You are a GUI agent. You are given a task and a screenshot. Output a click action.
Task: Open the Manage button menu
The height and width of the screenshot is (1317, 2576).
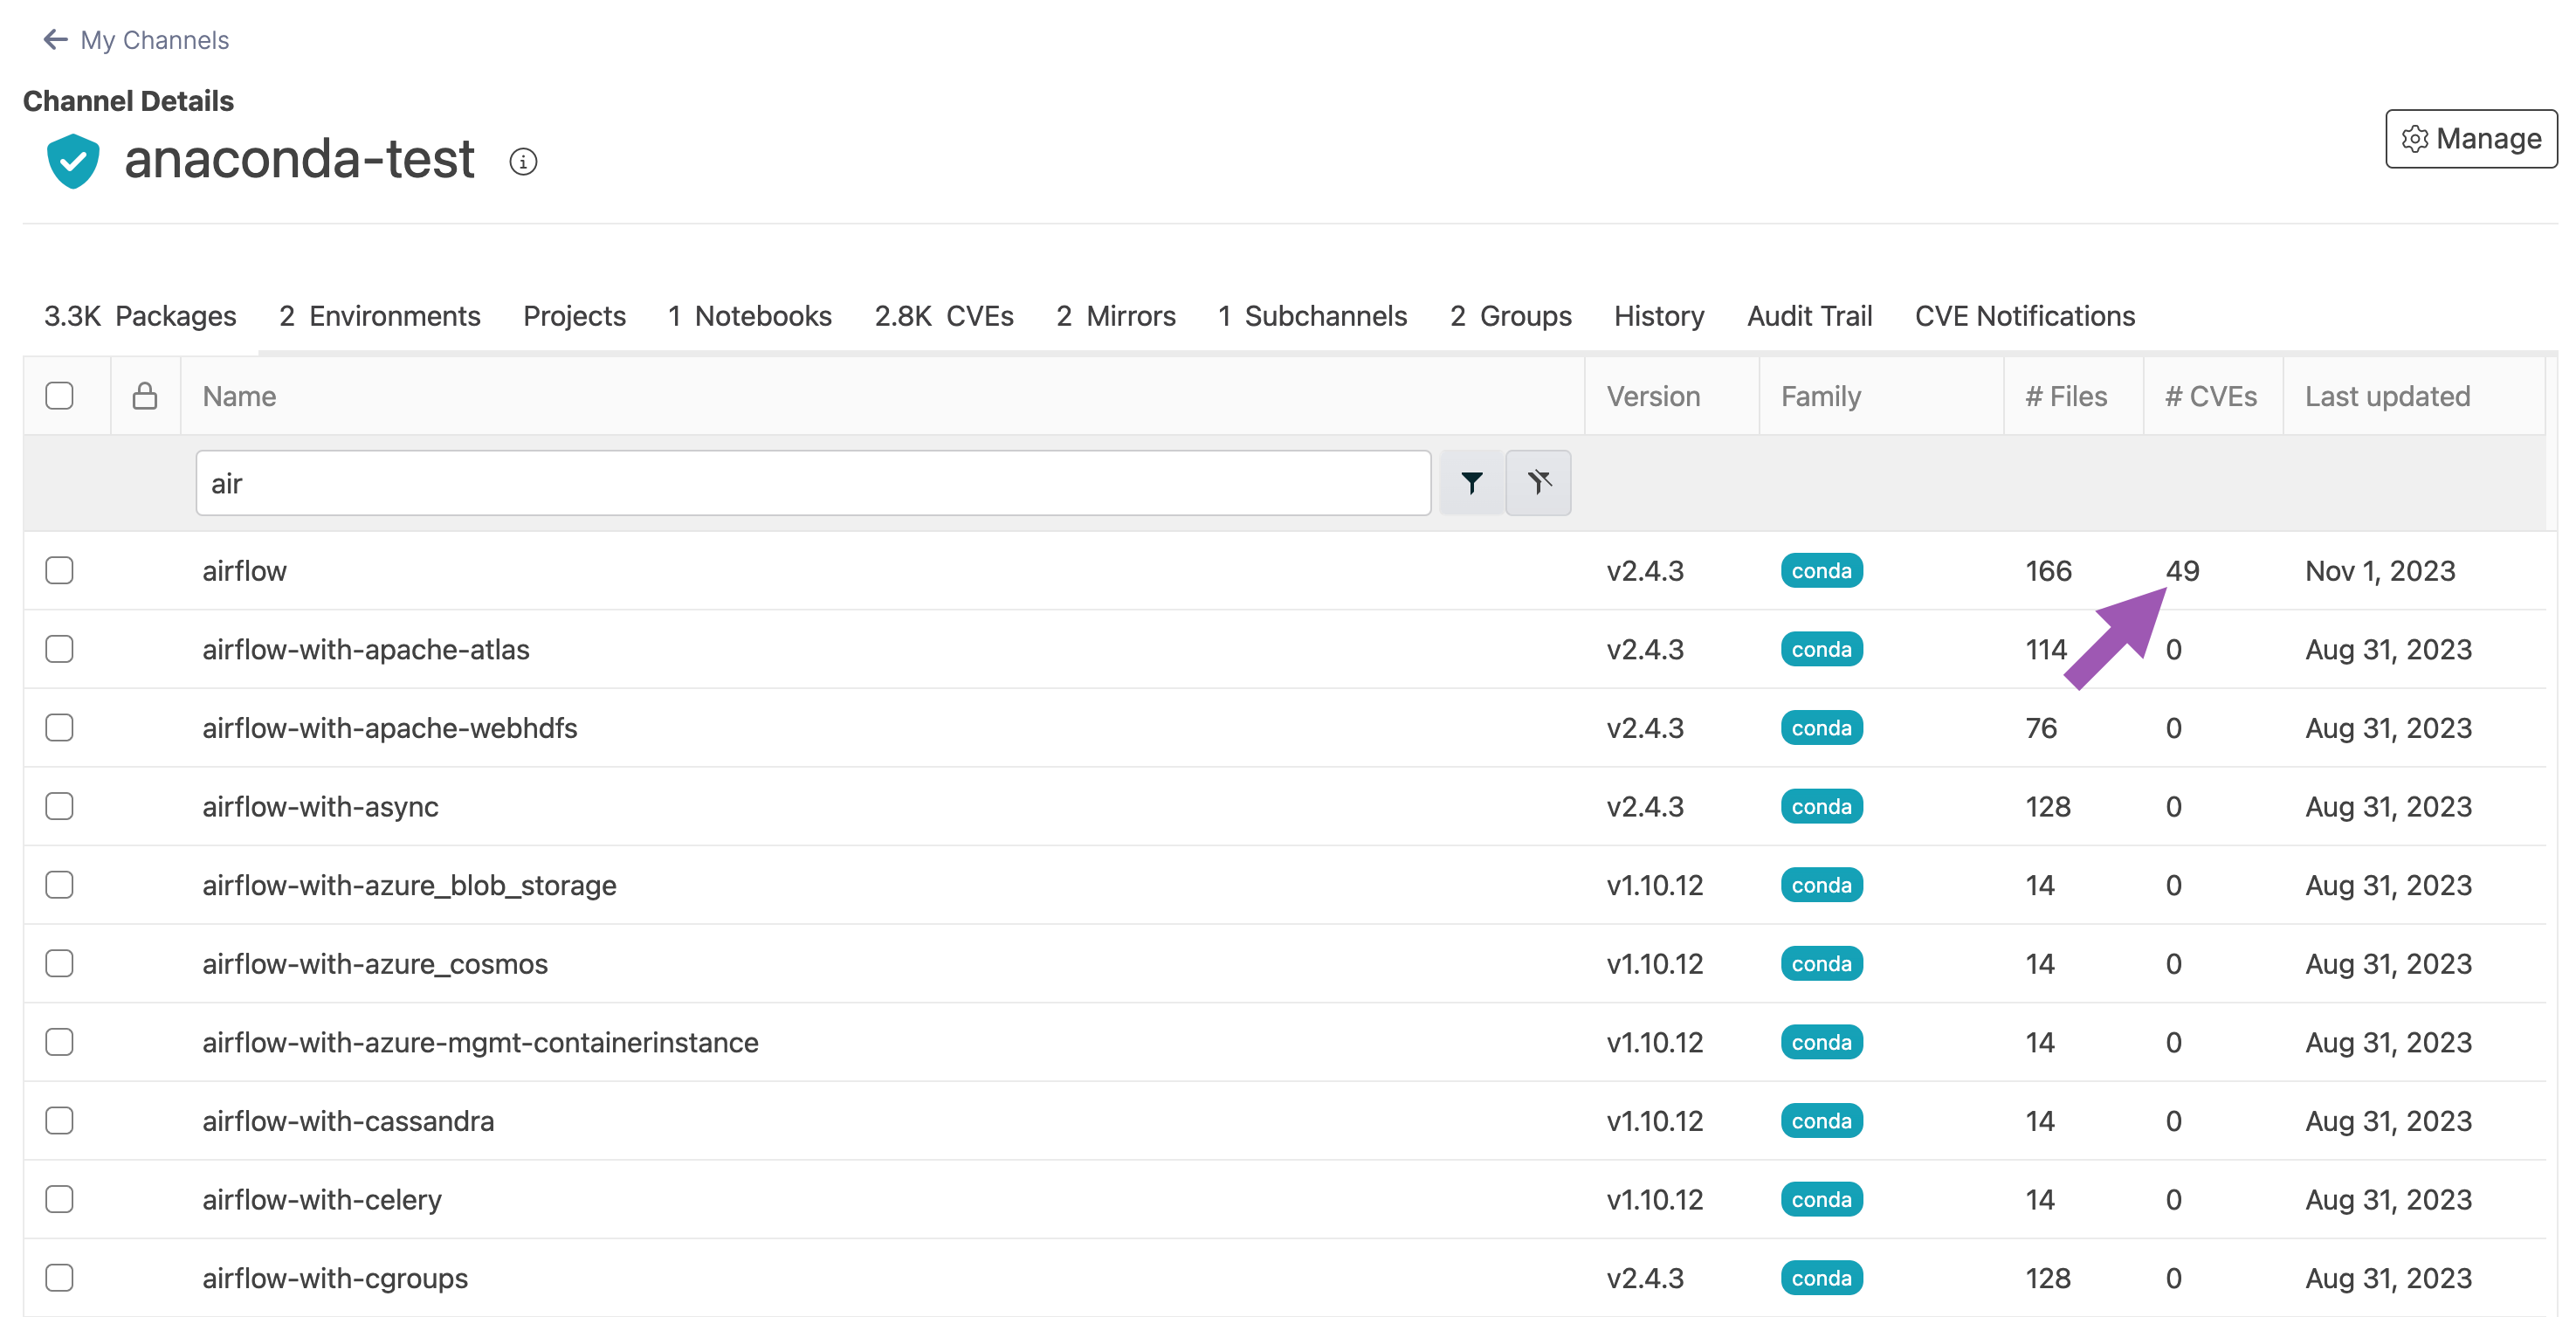coord(2471,139)
